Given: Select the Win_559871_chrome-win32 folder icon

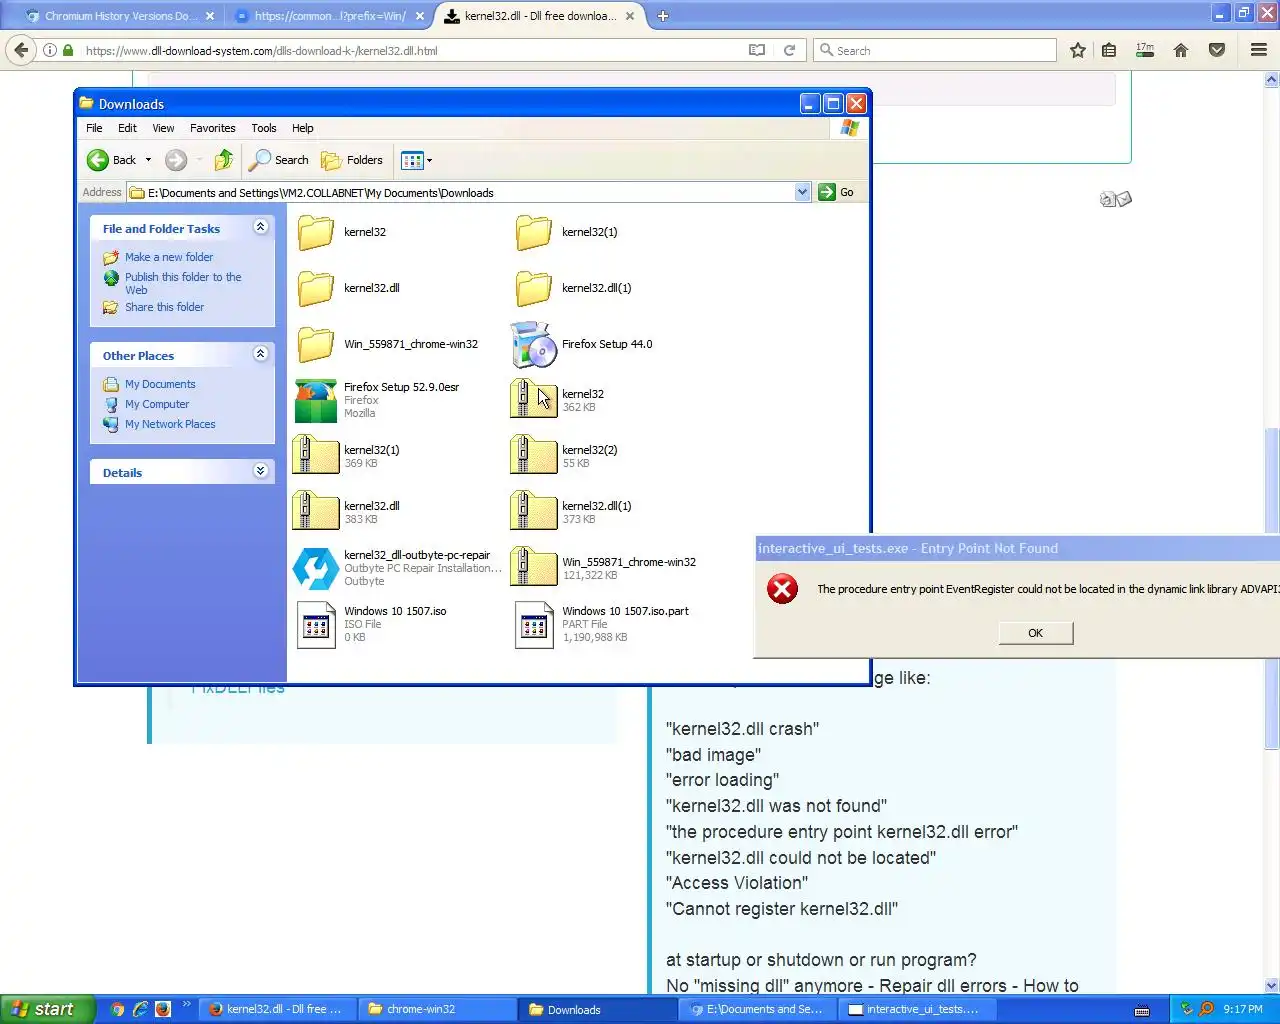Looking at the screenshot, I should point(316,344).
